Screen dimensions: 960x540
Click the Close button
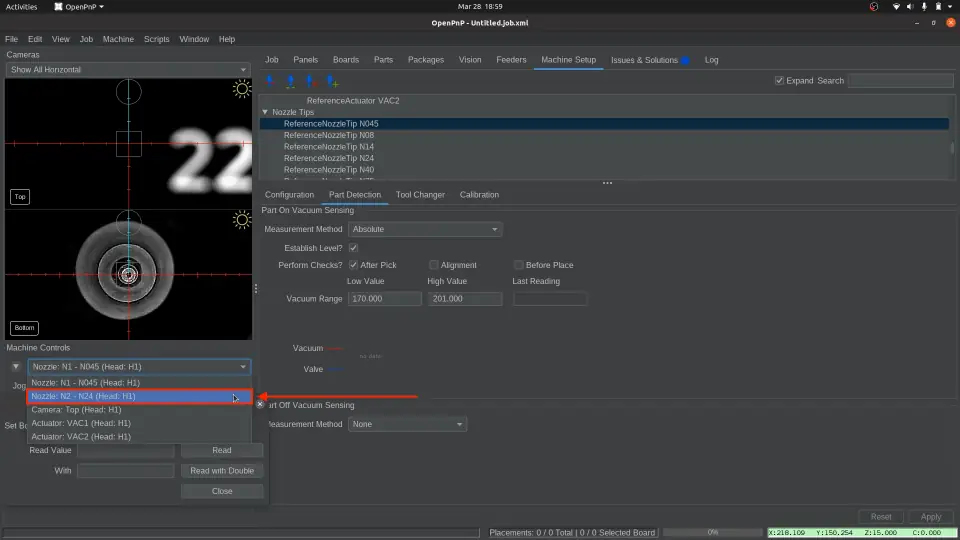pyautogui.click(x=222, y=491)
